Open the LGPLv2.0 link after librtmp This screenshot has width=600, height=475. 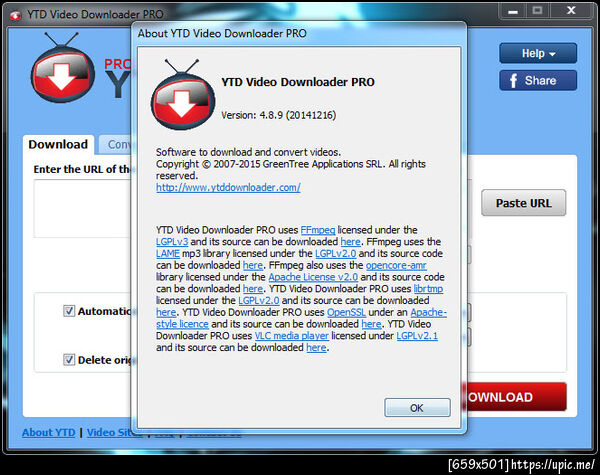[259, 301]
